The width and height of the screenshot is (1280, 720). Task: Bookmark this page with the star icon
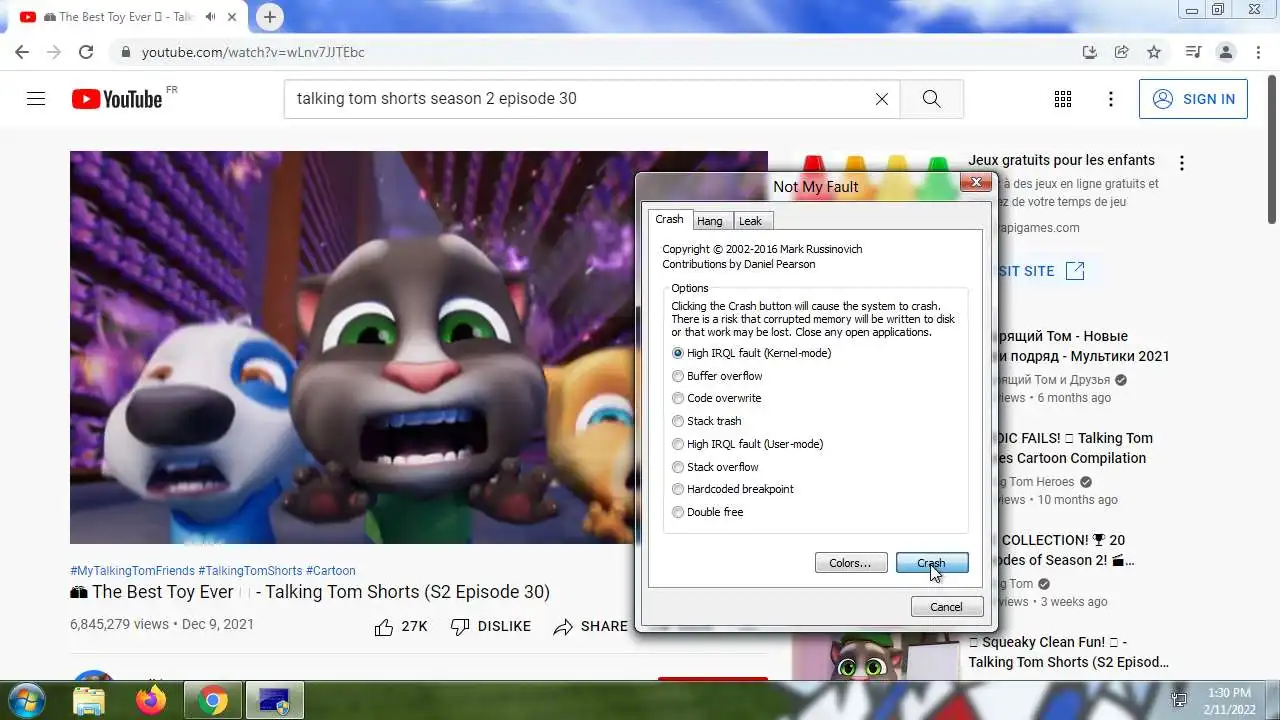tap(1154, 52)
